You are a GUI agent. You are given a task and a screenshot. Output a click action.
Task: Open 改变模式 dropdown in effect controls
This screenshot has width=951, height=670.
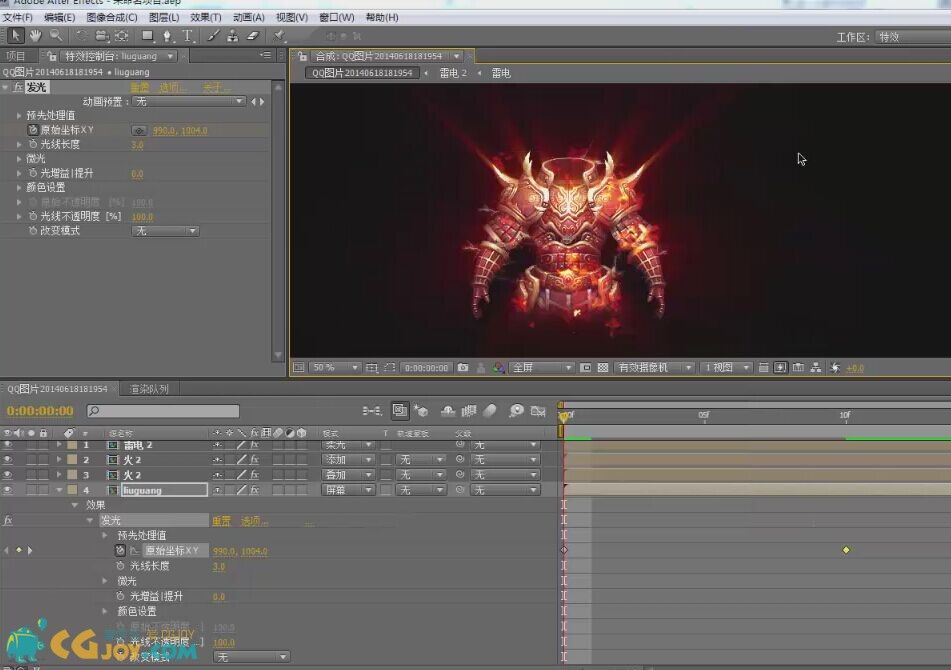point(165,231)
